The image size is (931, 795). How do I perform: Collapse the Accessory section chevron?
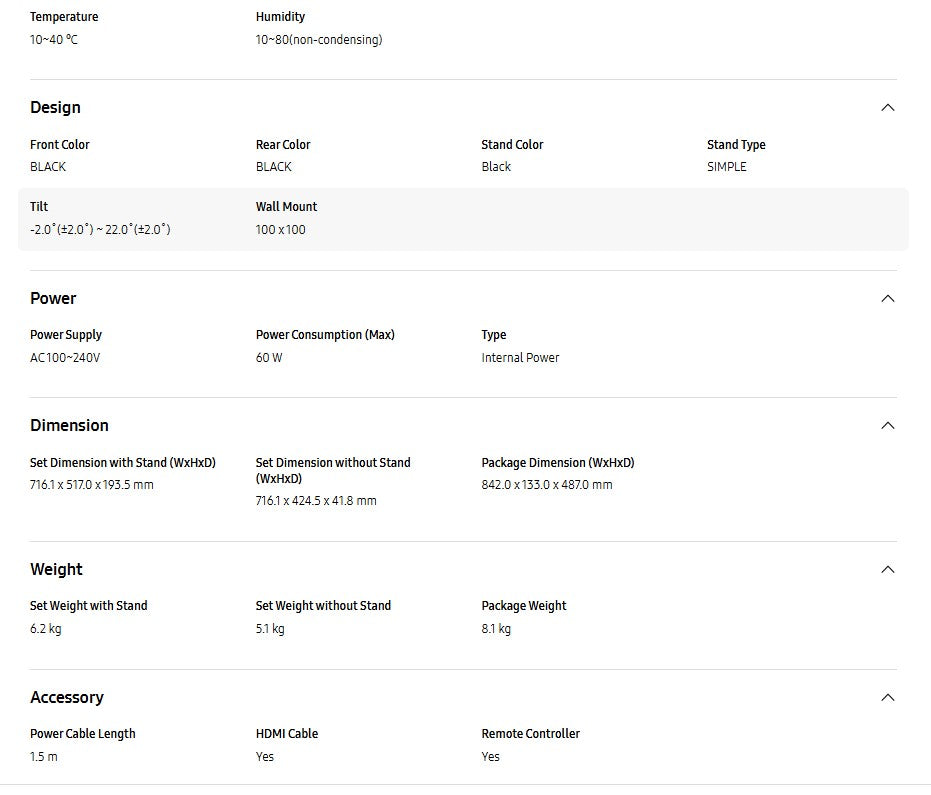click(887, 698)
